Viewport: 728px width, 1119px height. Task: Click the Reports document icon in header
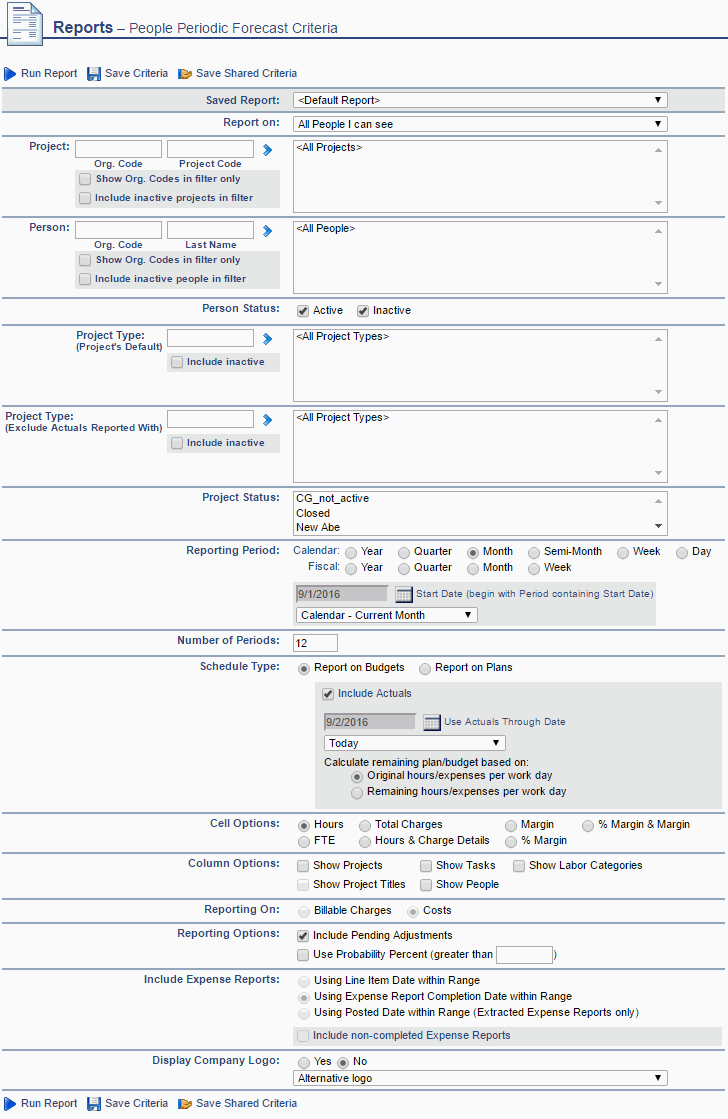[x=24, y=24]
